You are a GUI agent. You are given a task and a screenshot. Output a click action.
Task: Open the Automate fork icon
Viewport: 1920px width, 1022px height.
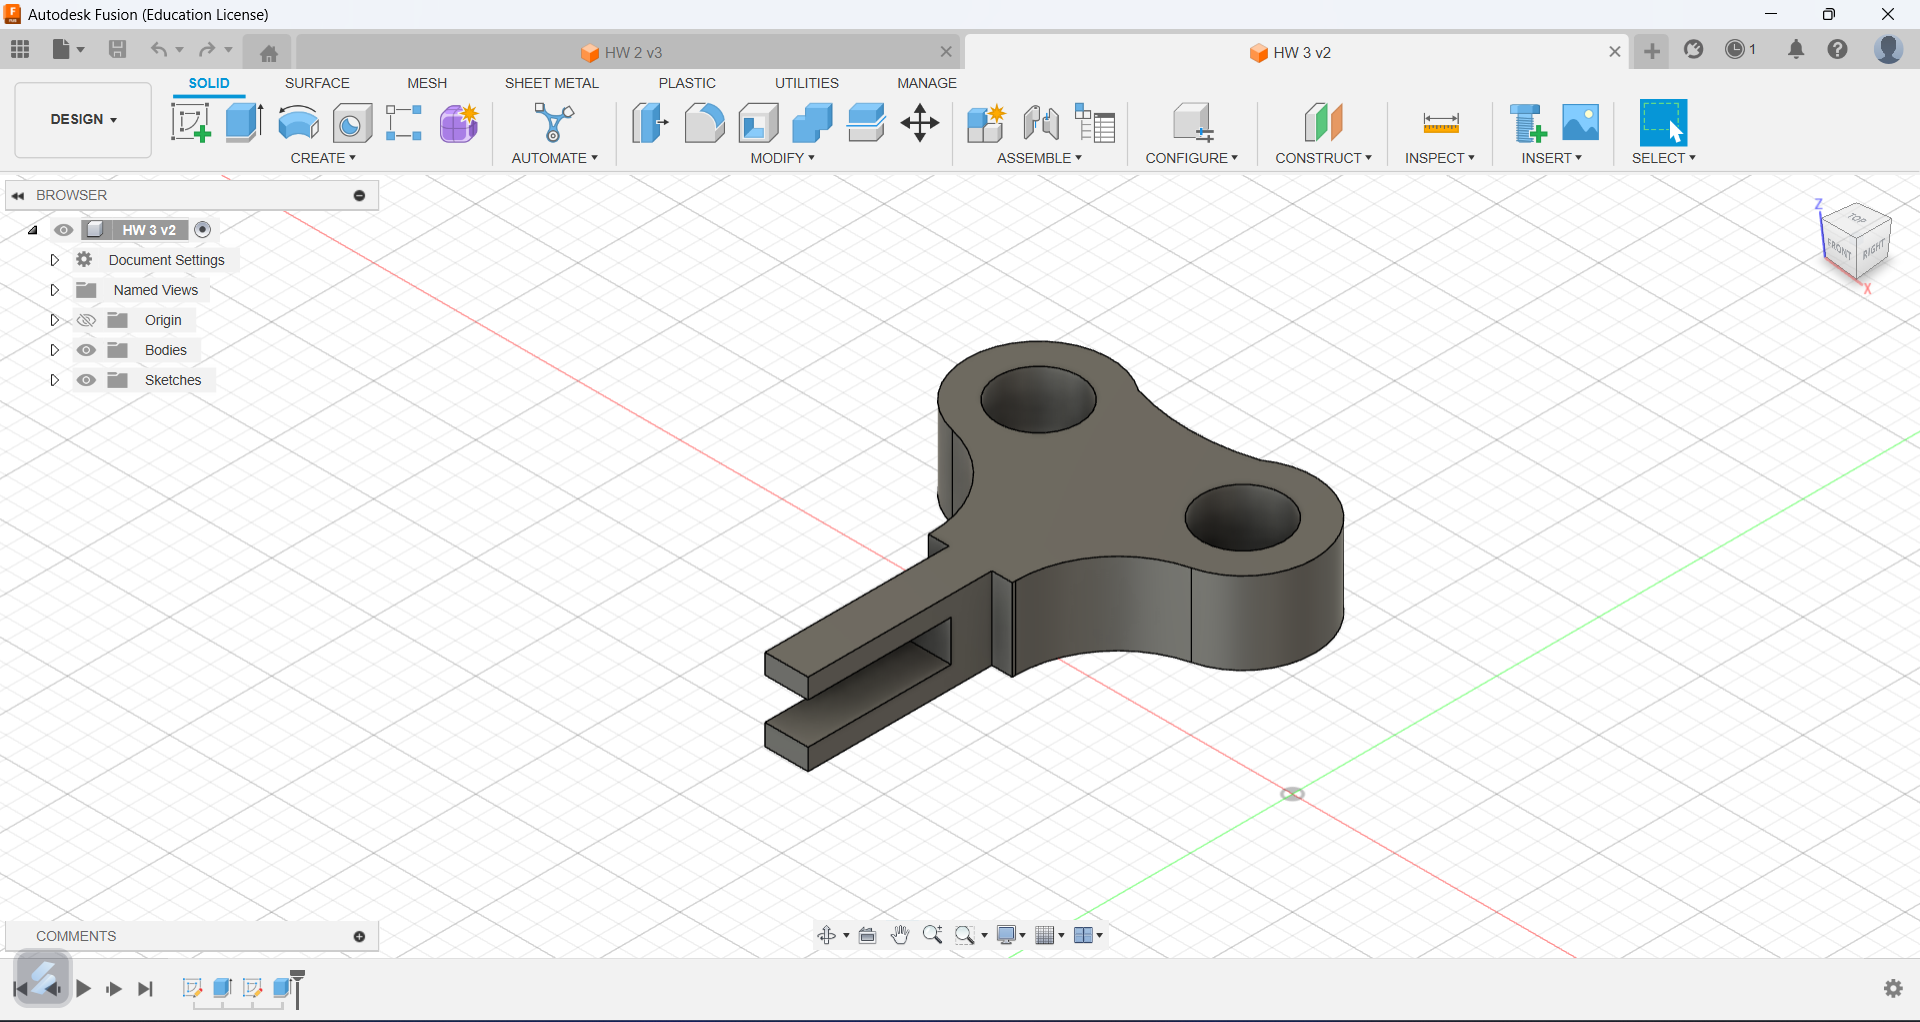554,123
